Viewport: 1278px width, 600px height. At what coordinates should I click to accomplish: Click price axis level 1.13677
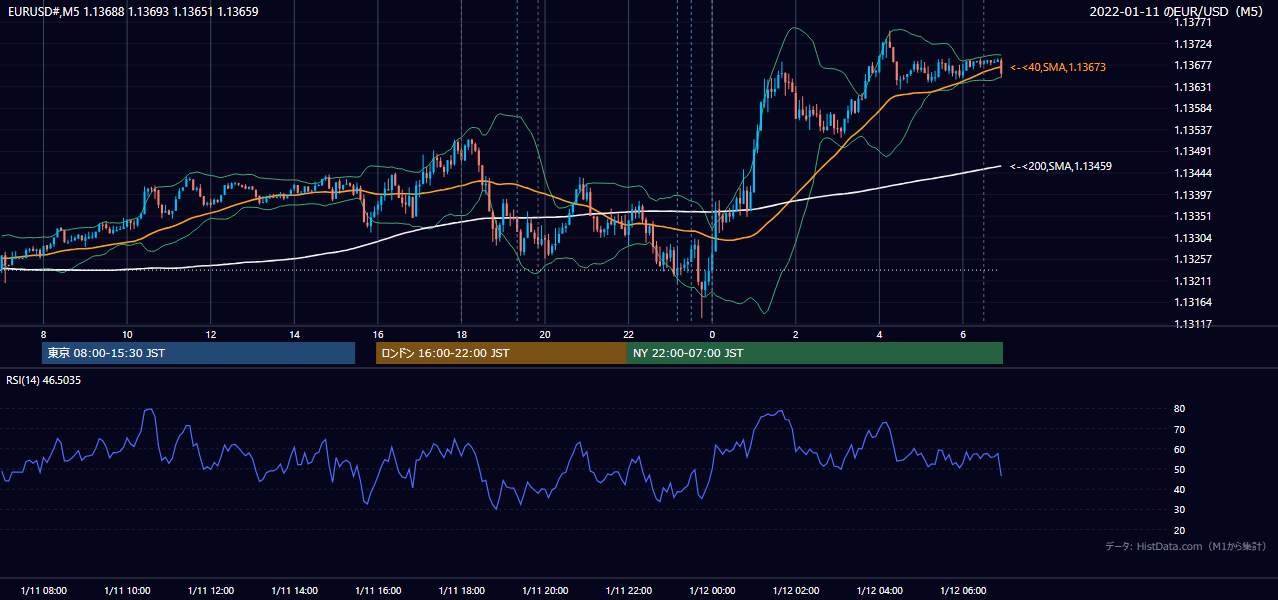1193,66
